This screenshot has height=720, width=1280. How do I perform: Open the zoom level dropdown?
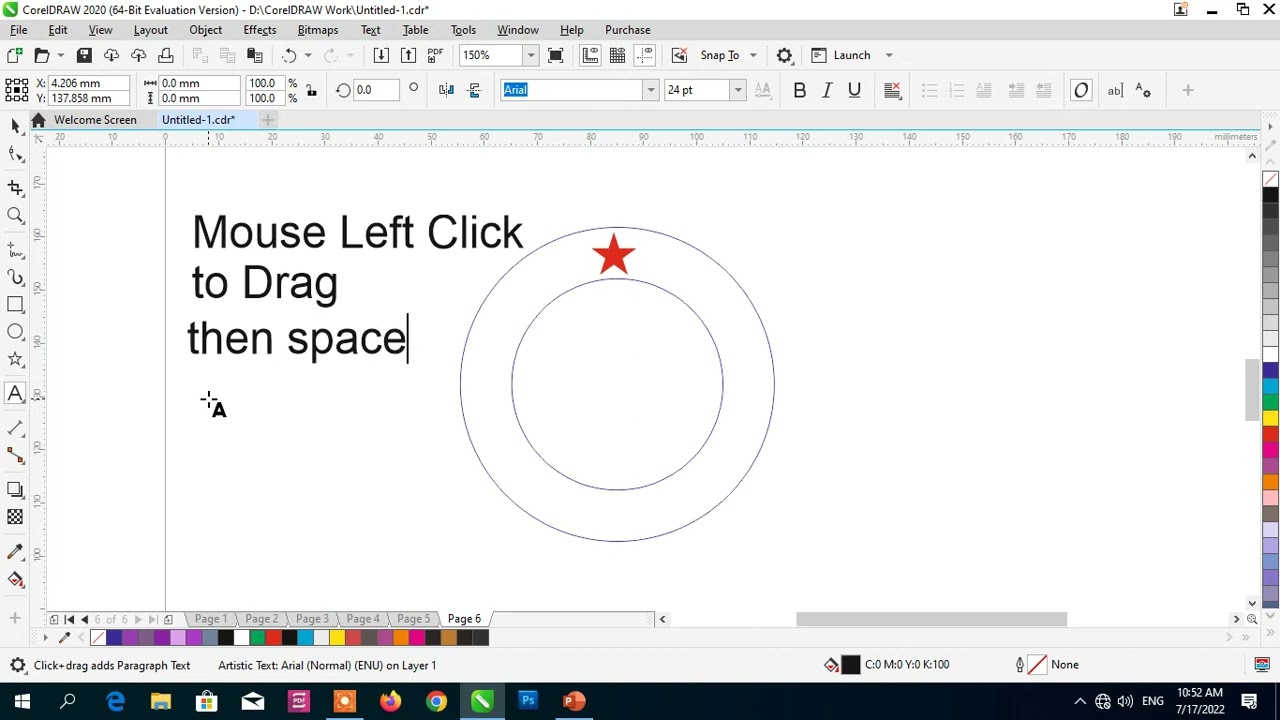531,55
